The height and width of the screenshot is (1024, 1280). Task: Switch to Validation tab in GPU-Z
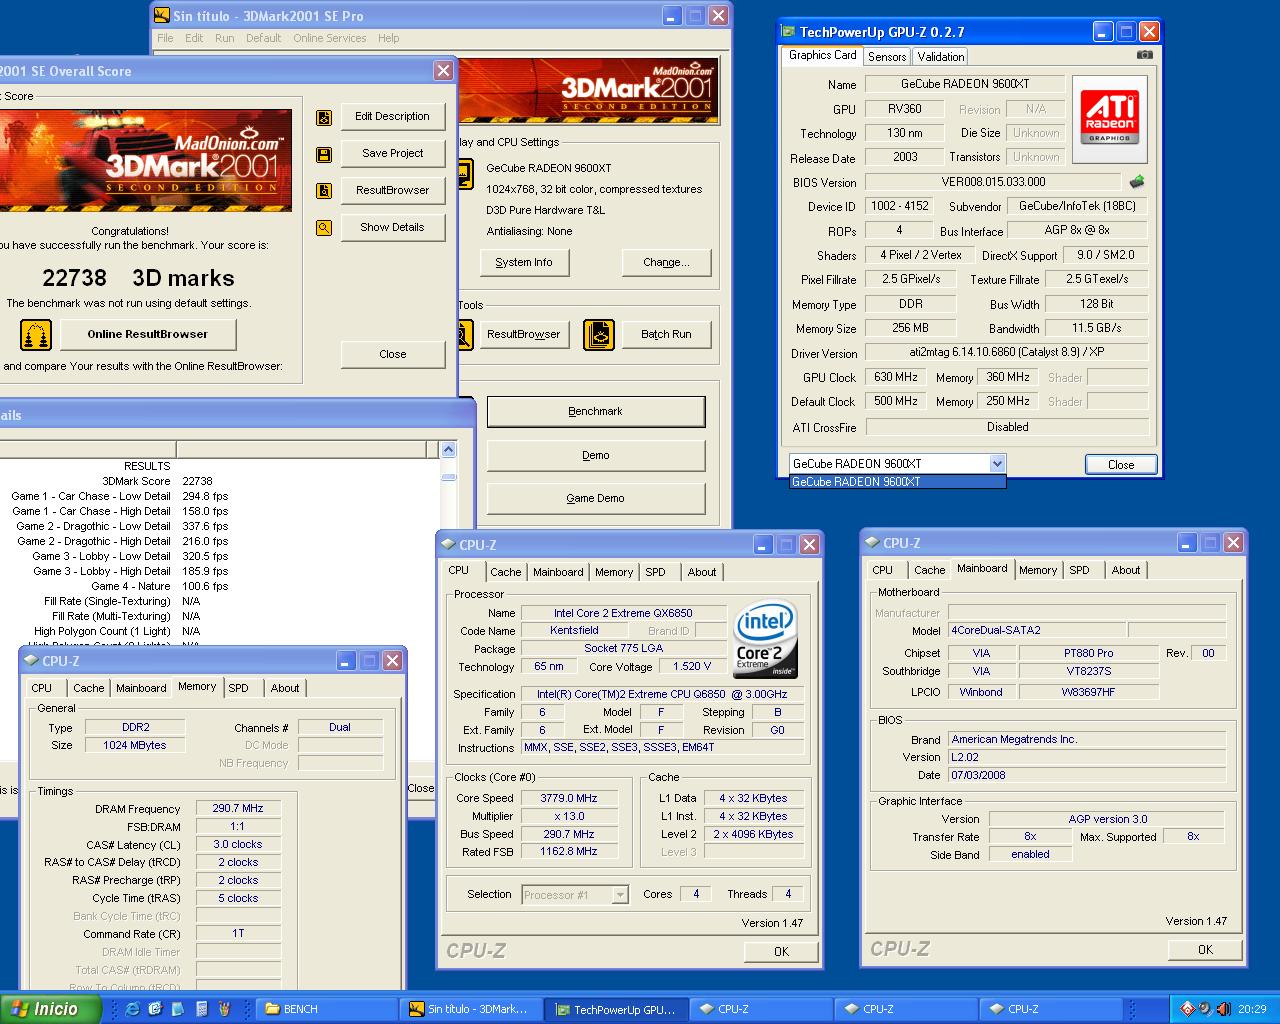tap(941, 57)
